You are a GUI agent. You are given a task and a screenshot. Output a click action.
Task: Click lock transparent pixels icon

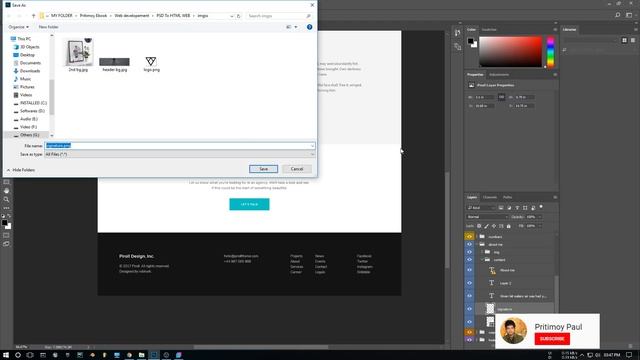pyautogui.click(x=479, y=226)
